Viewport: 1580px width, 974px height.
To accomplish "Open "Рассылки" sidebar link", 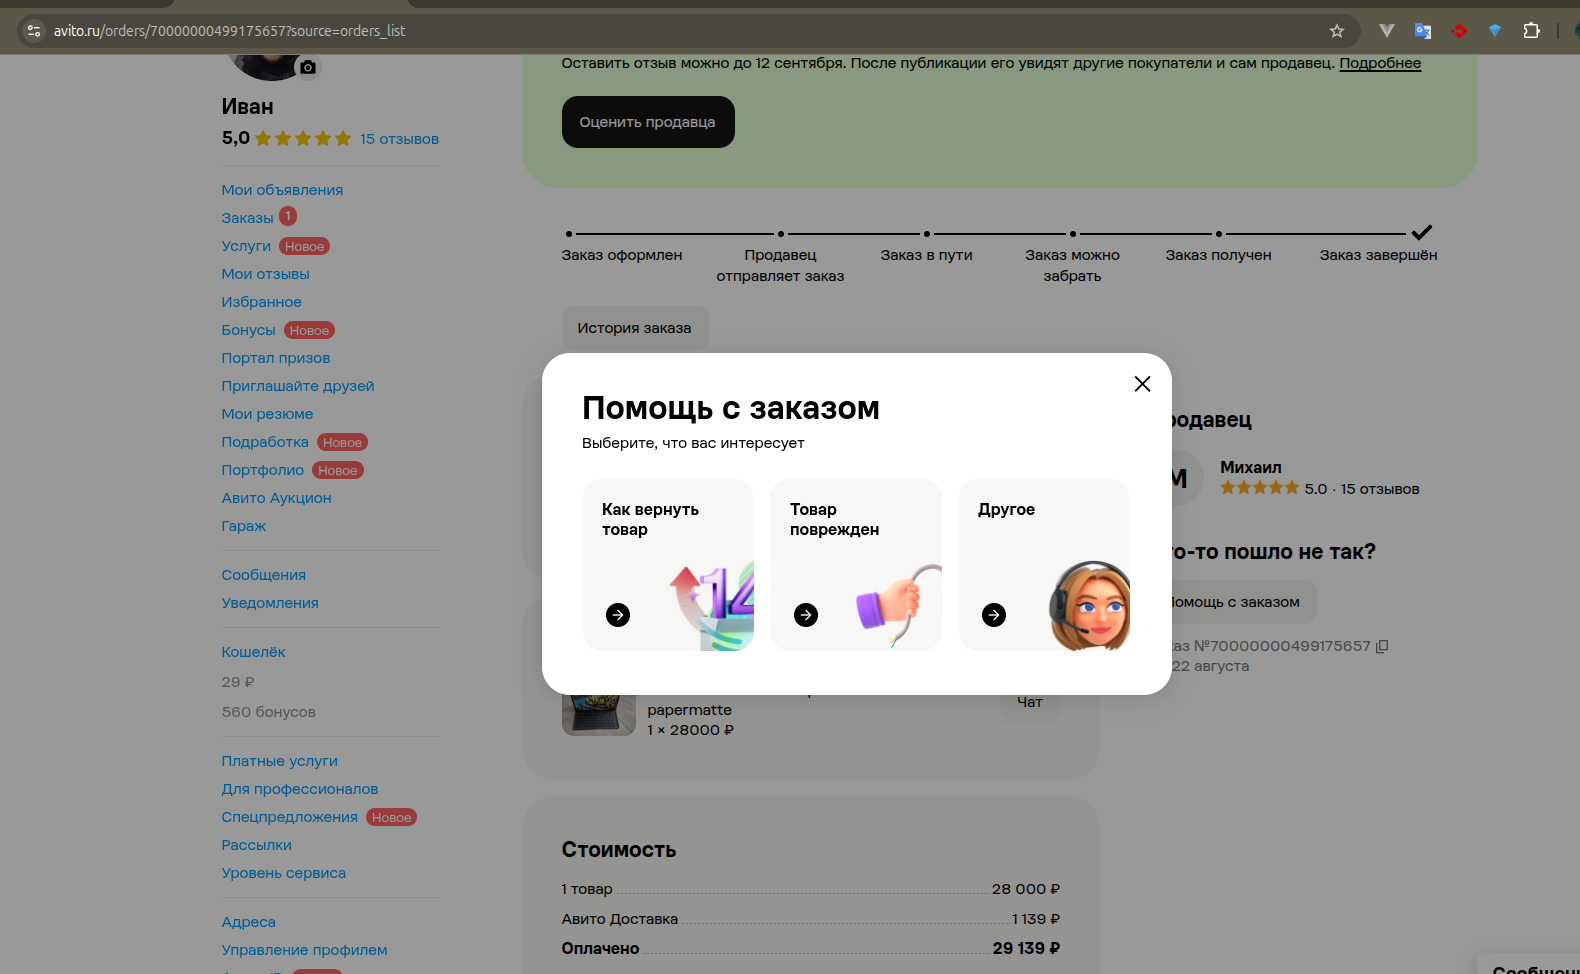I will [256, 845].
